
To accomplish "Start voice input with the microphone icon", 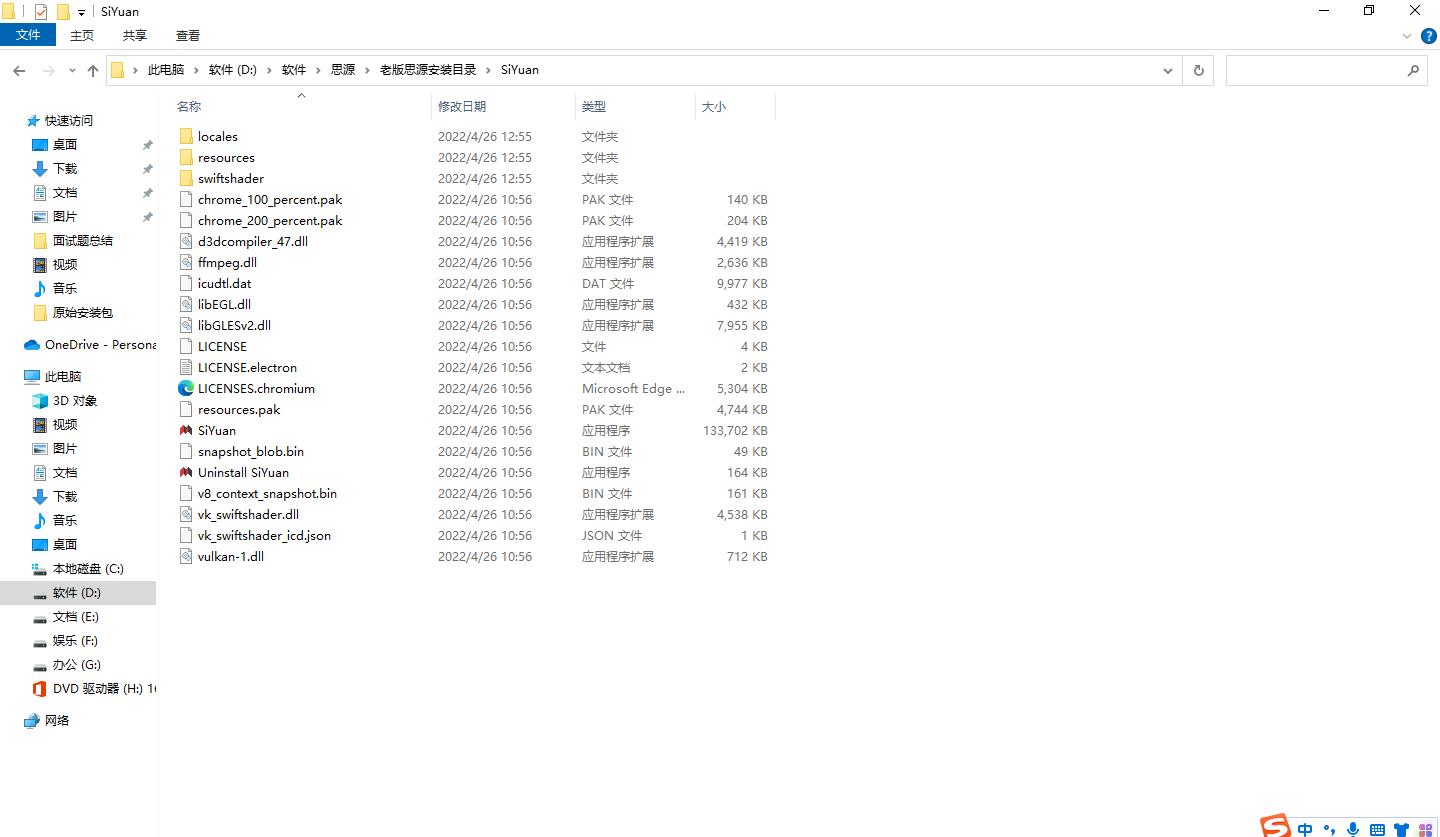I will click(1353, 829).
